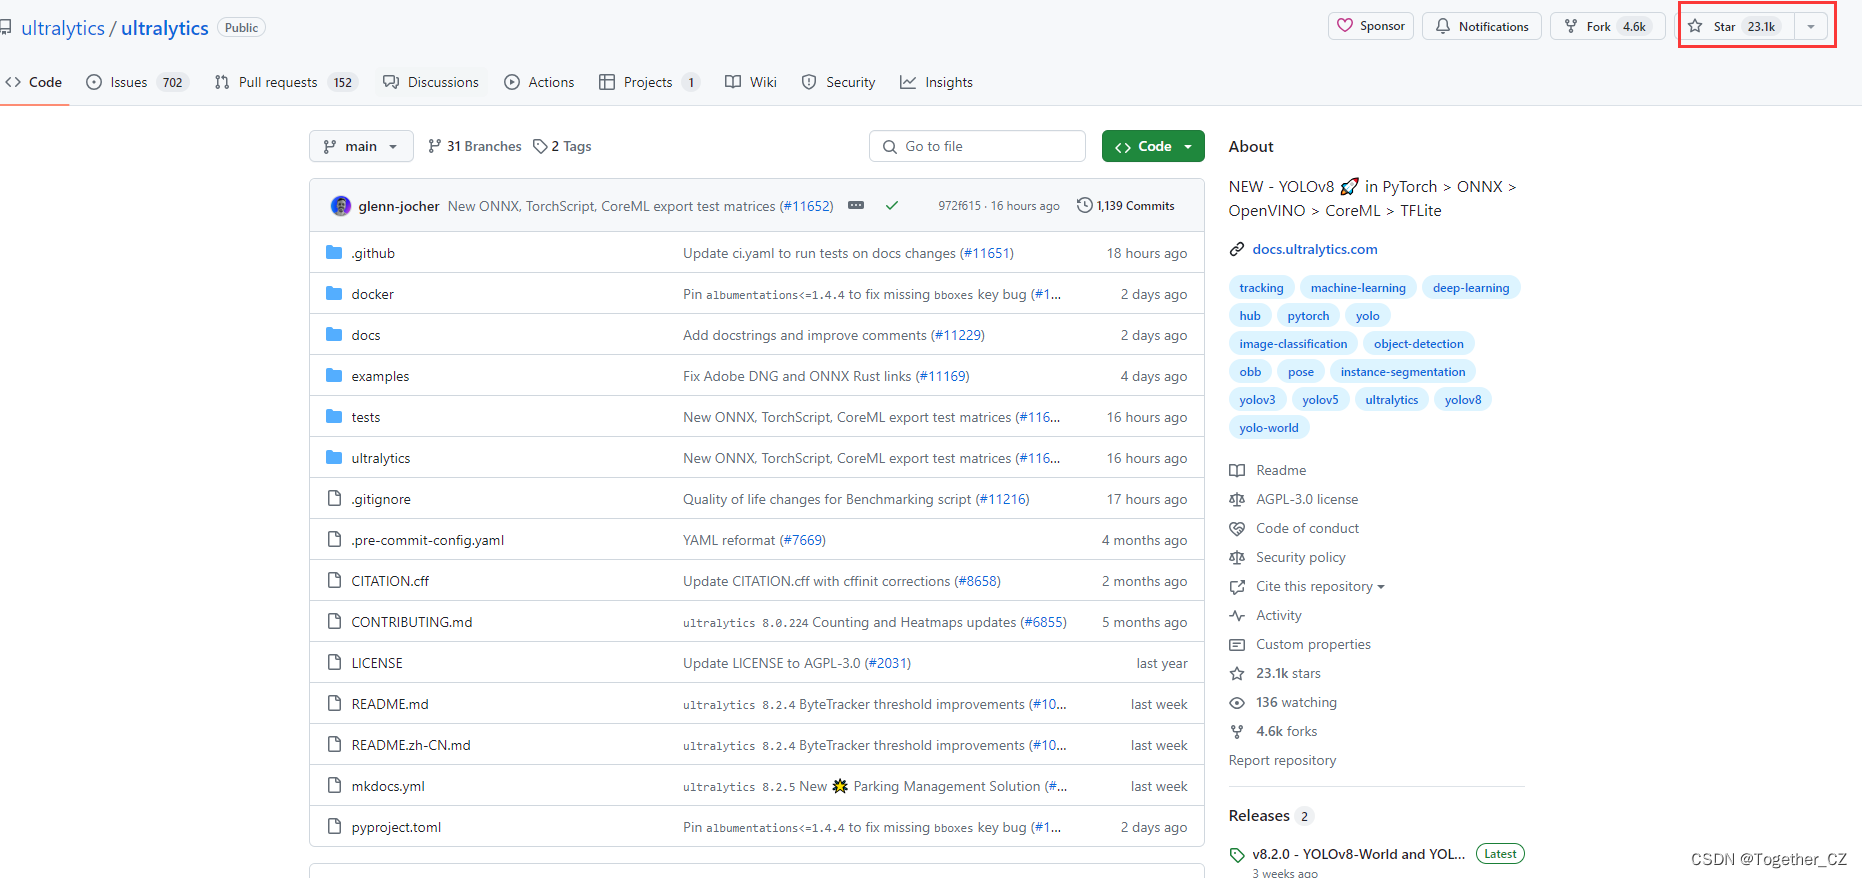The image size is (1862, 878).
Task: View the 31 Branches link
Action: coord(474,146)
